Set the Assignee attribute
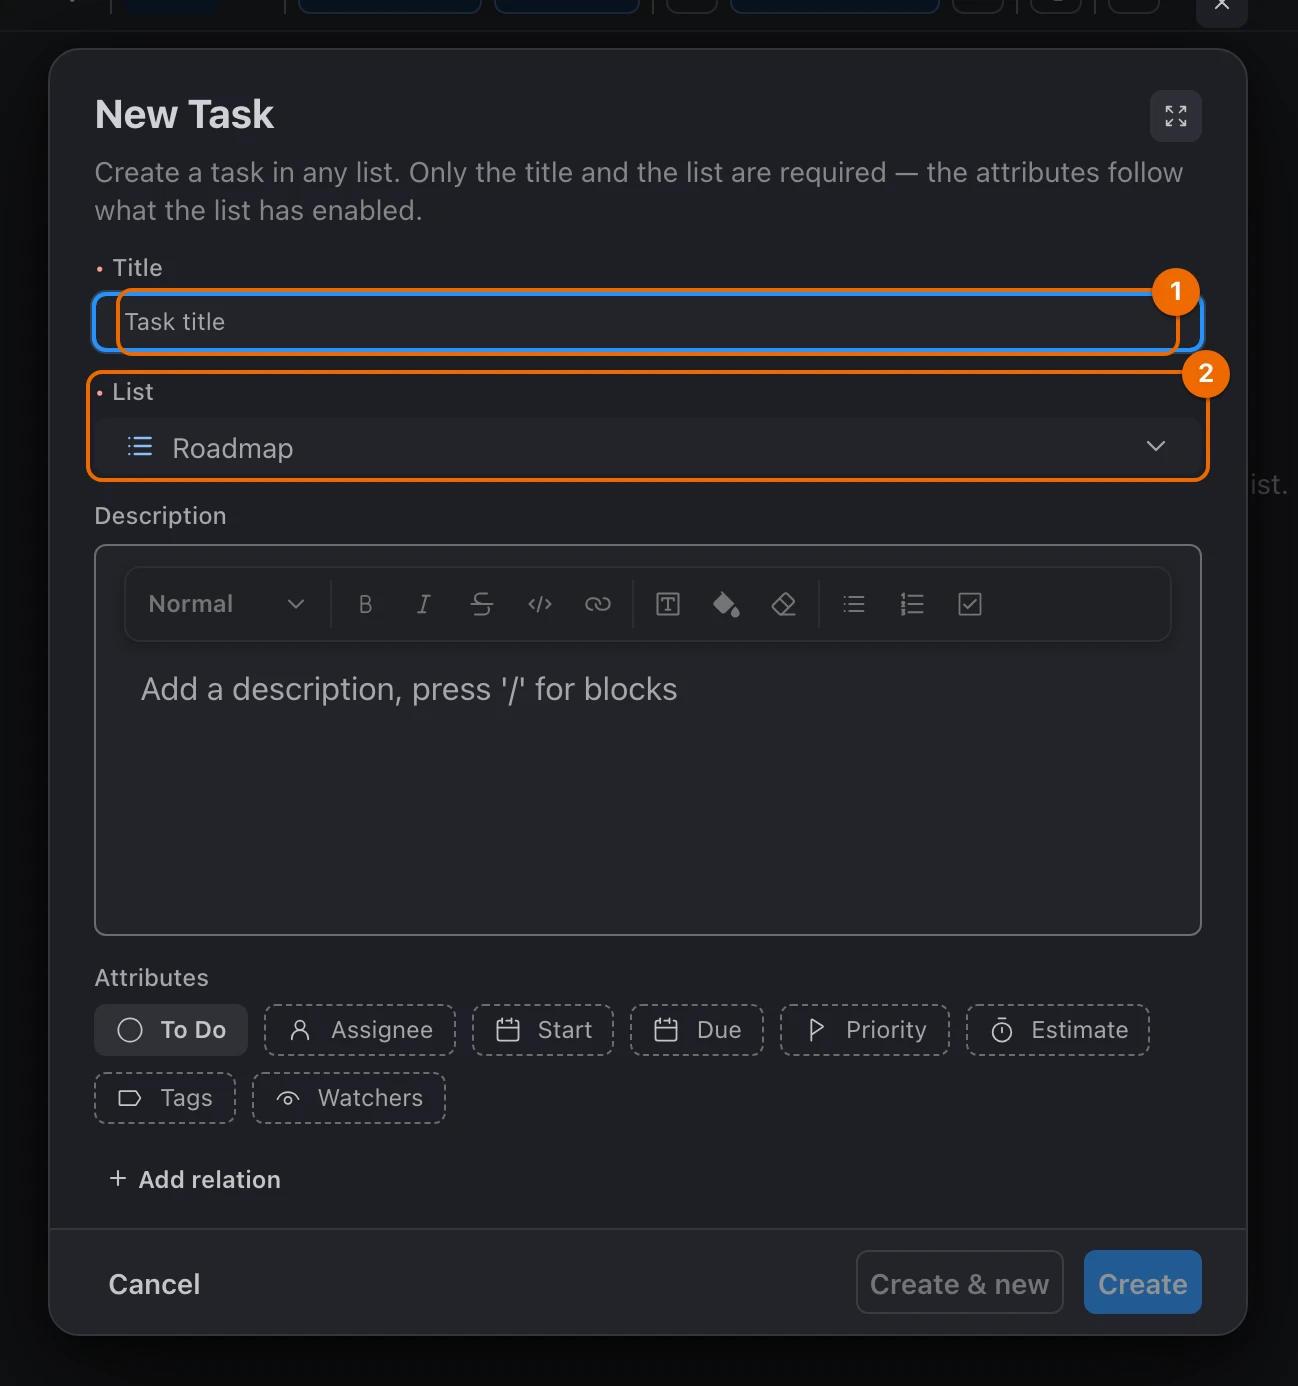 pos(360,1030)
